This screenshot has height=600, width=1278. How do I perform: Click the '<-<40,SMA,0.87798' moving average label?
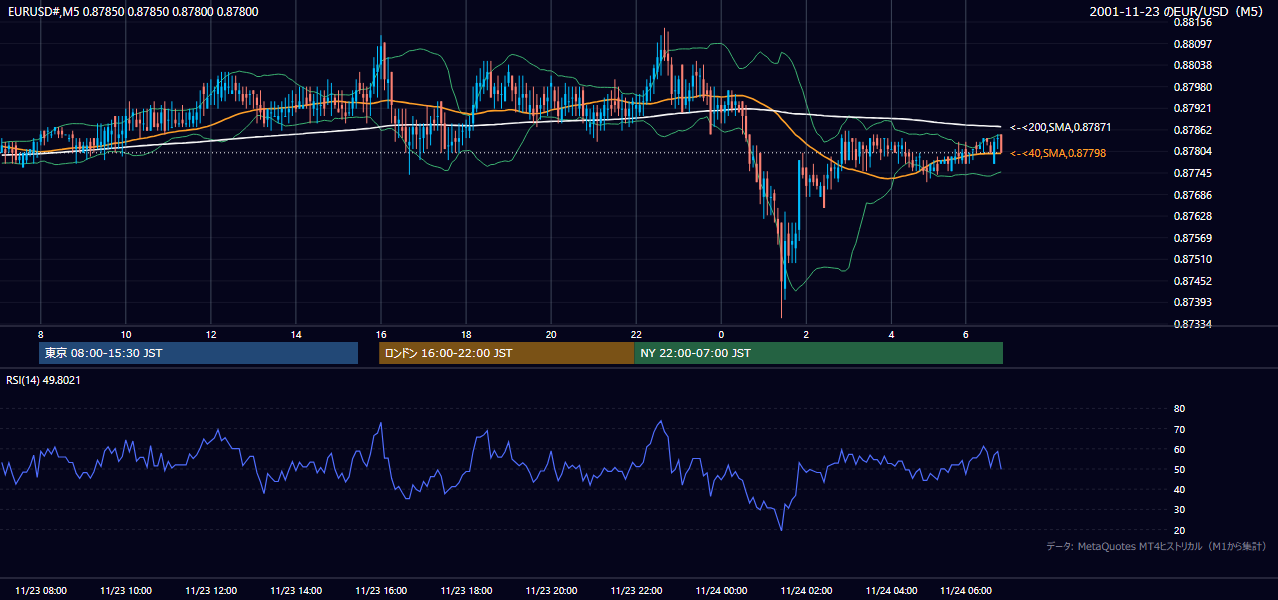click(x=1057, y=153)
